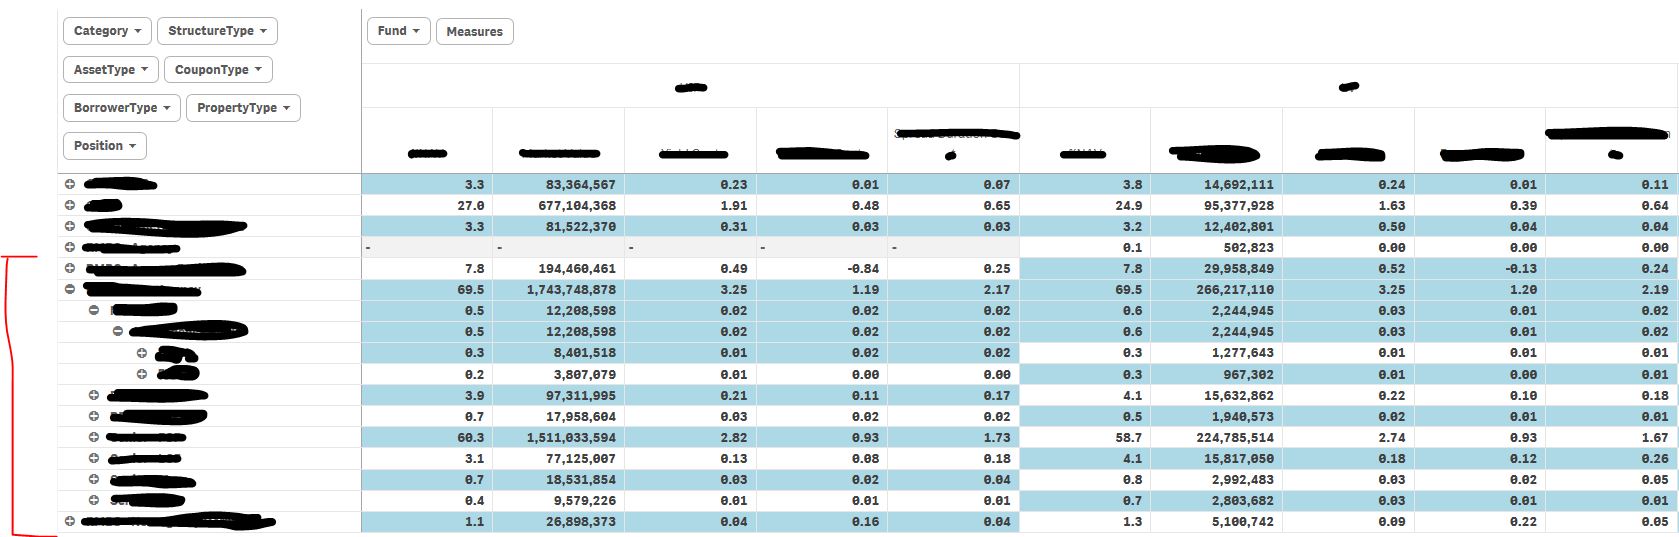
Task: Select the cell value 95,377,928
Action: [1216, 206]
